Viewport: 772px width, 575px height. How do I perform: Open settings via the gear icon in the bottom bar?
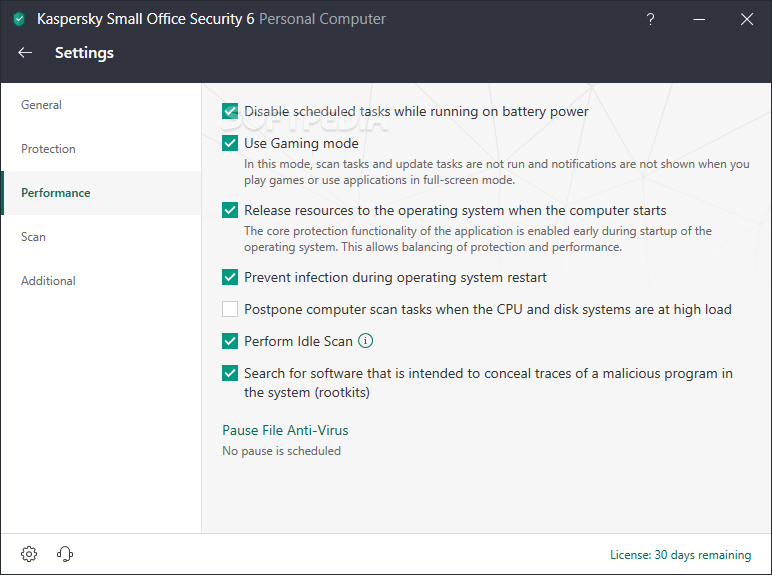coord(29,554)
